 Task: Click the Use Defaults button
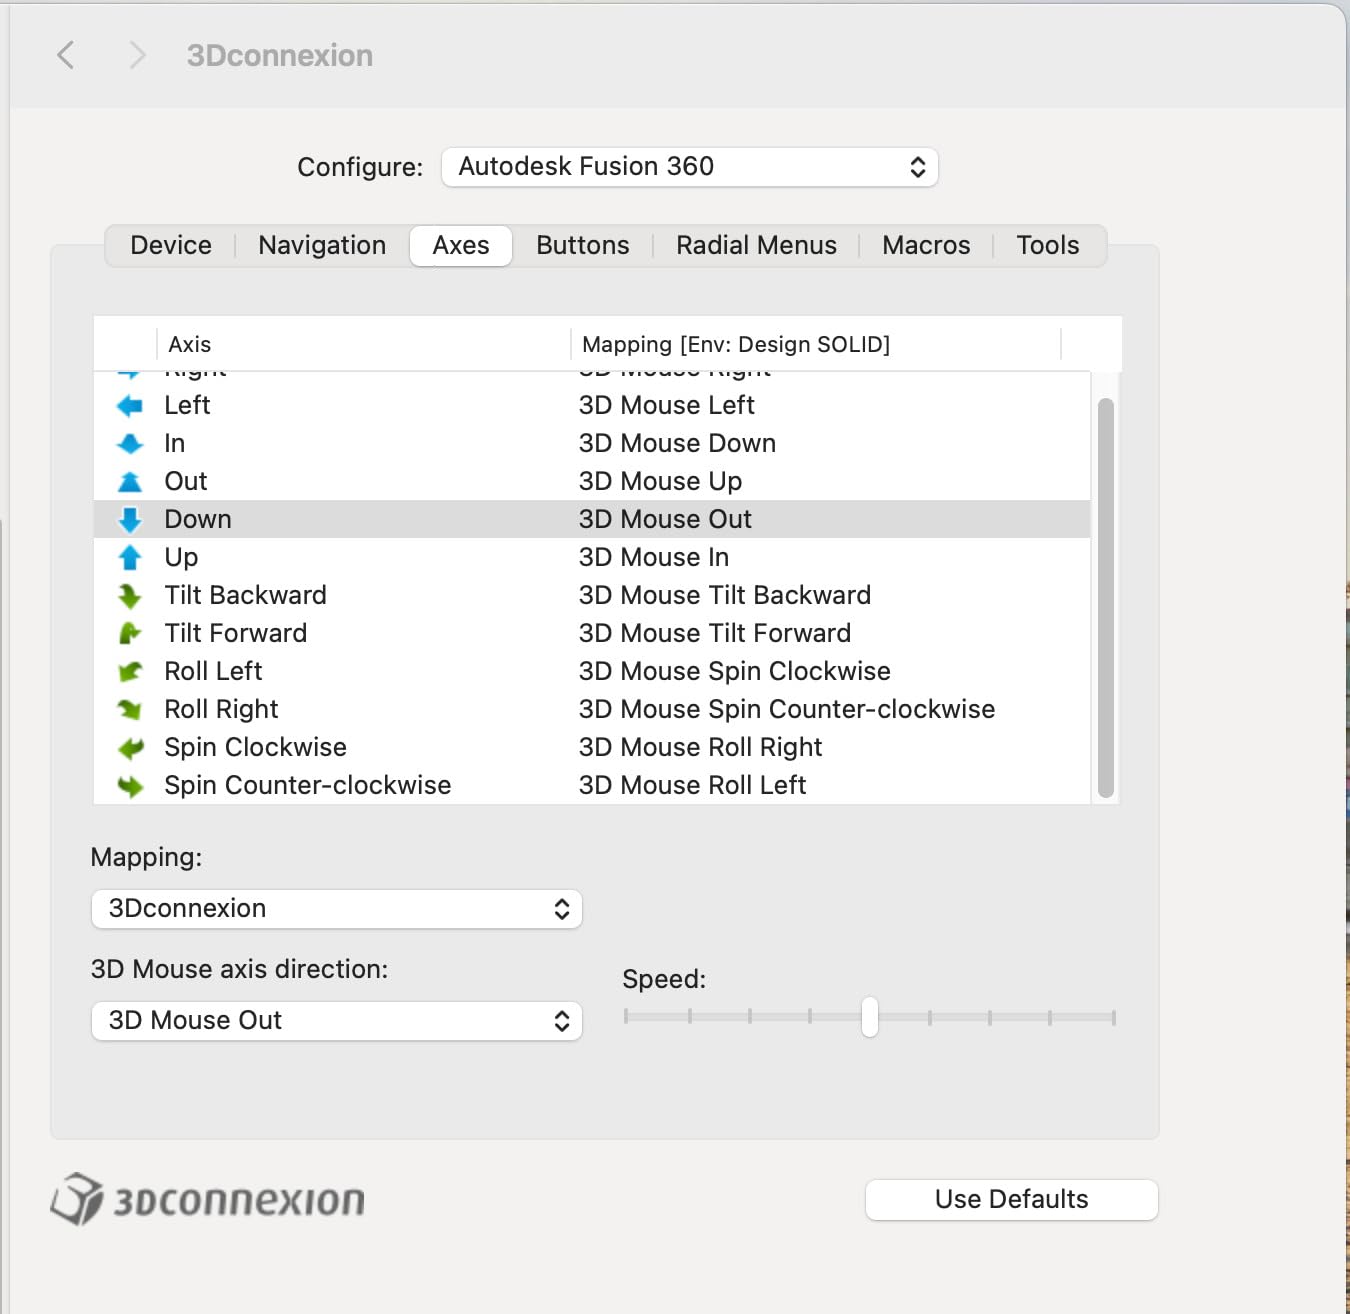[1012, 1200]
